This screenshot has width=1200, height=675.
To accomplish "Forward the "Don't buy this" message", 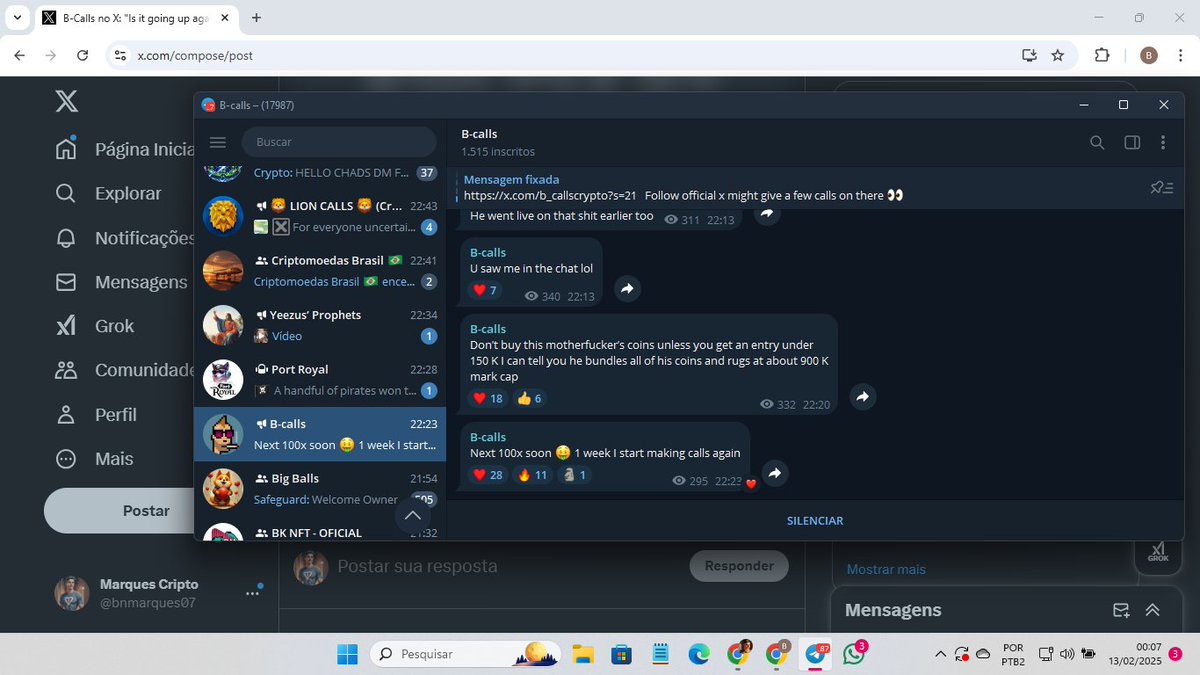I will (x=862, y=397).
